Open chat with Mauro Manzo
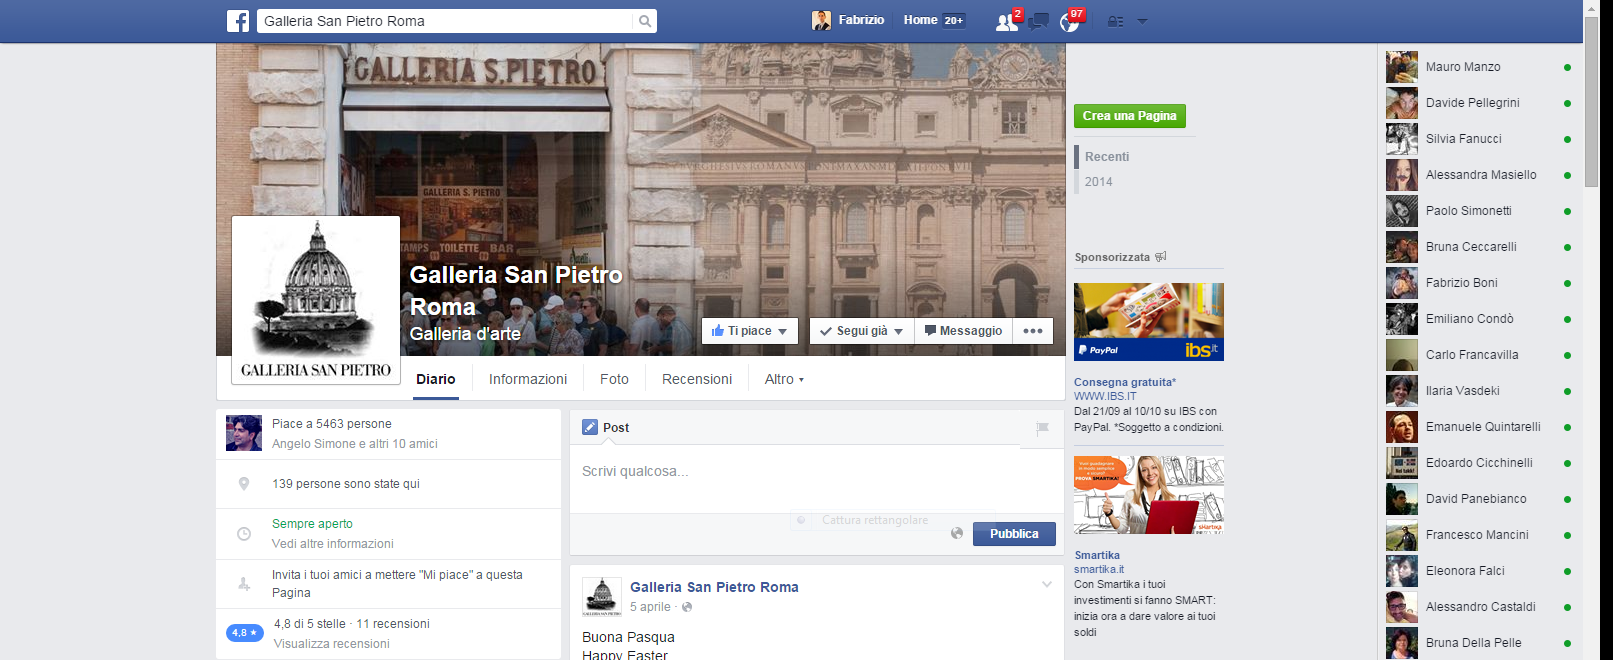 tap(1479, 67)
